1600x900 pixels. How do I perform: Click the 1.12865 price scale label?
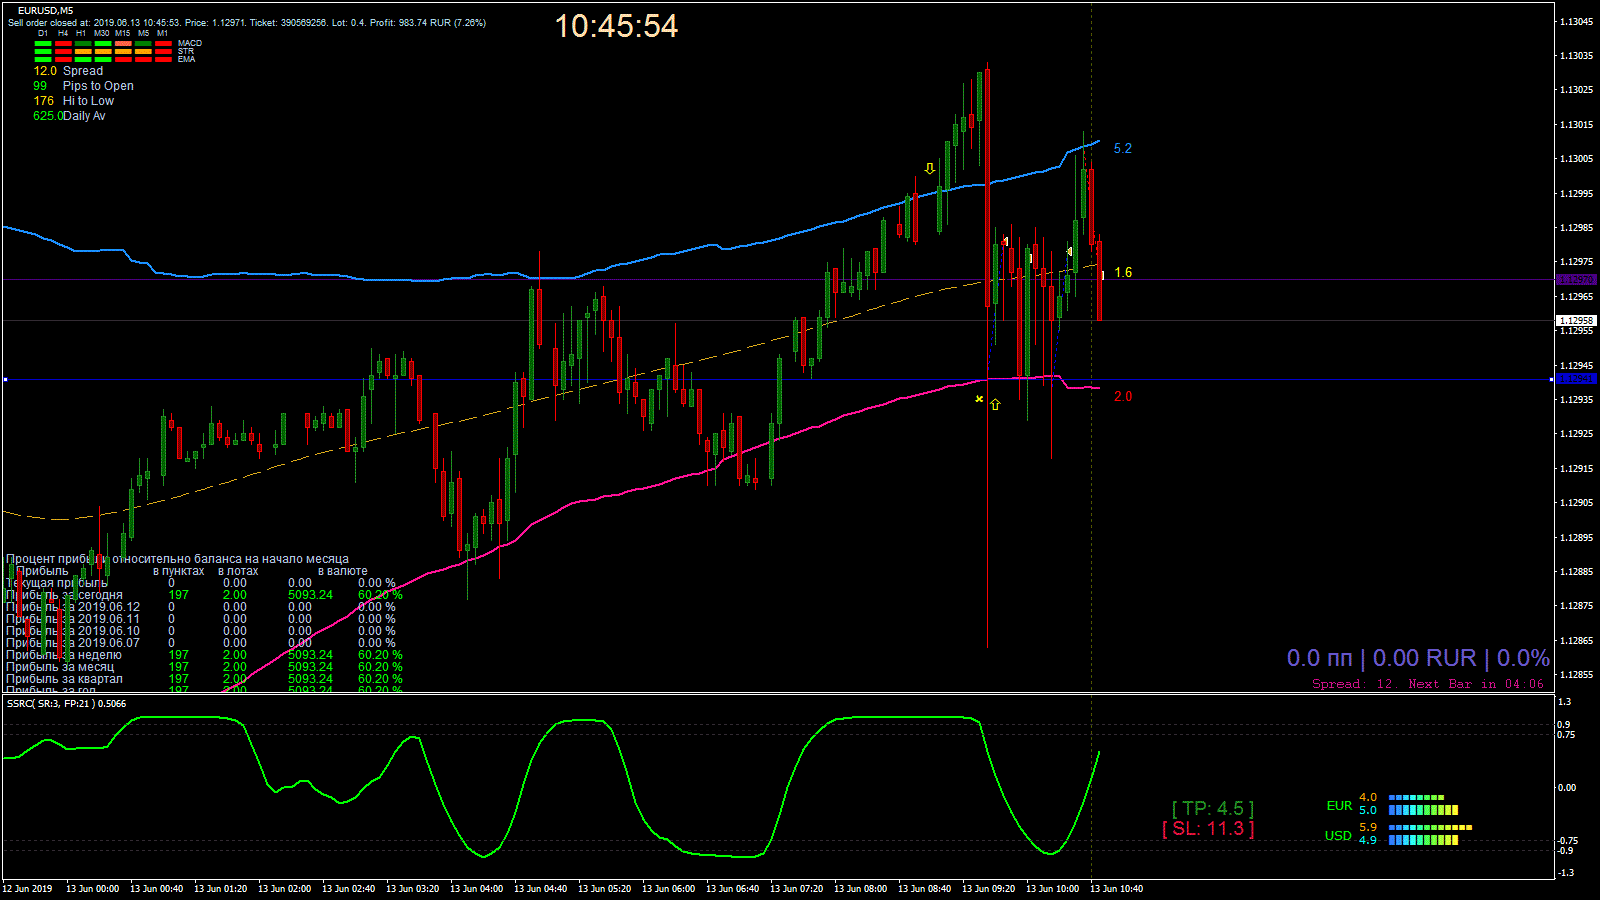click(1577, 641)
